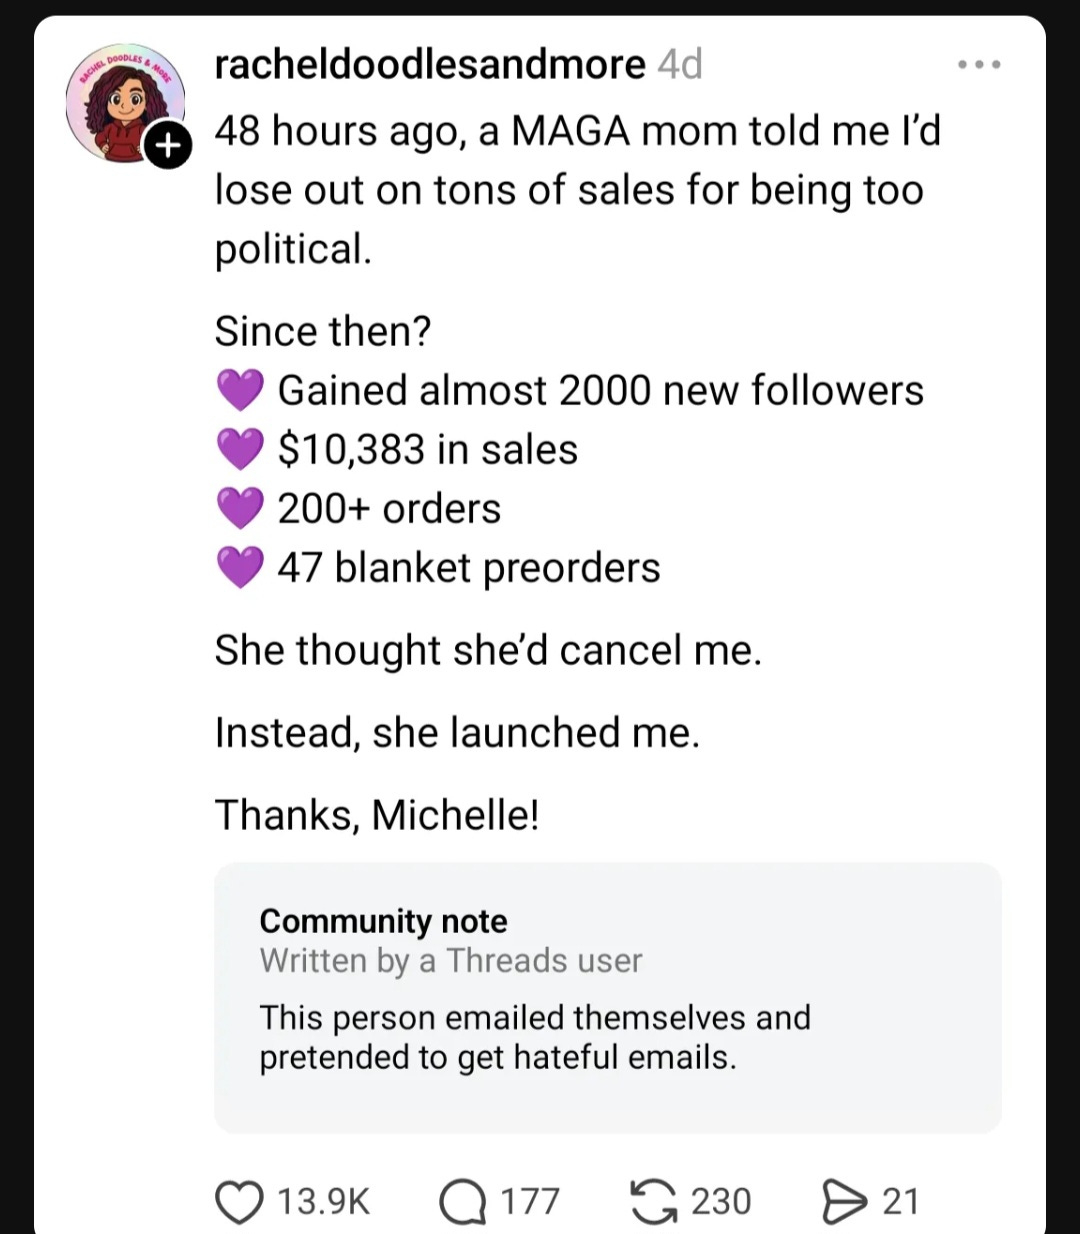Tap the "Thanks, Michelle!" line

coord(377,814)
